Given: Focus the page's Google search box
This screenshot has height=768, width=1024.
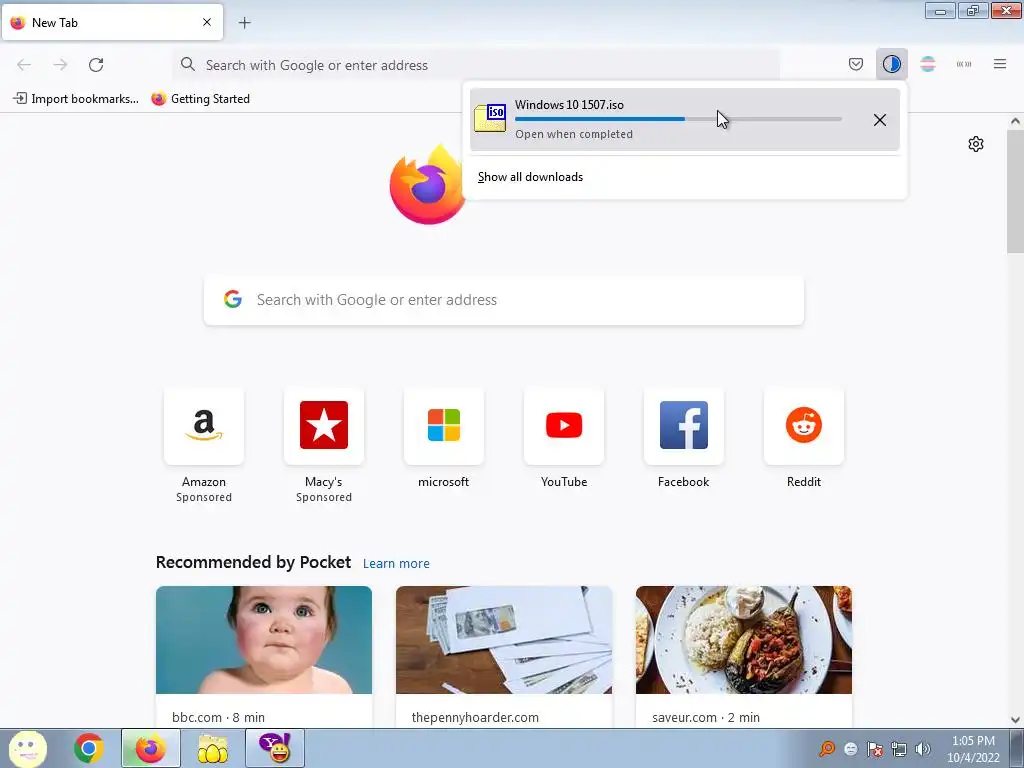Looking at the screenshot, I should [504, 300].
